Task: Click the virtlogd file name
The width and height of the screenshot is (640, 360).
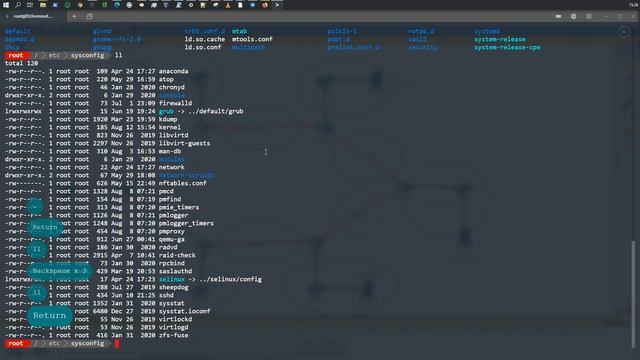Action: [173, 327]
